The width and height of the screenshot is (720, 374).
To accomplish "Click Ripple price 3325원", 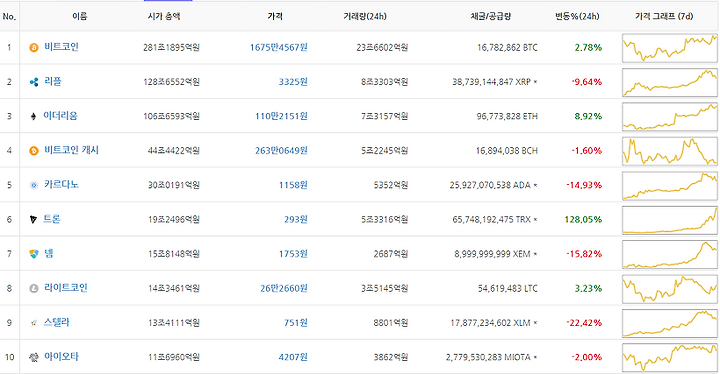I will coord(293,82).
